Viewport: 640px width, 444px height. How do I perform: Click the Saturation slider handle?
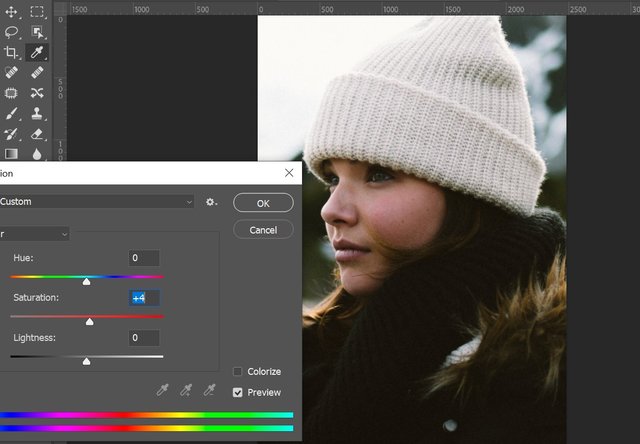click(x=90, y=321)
